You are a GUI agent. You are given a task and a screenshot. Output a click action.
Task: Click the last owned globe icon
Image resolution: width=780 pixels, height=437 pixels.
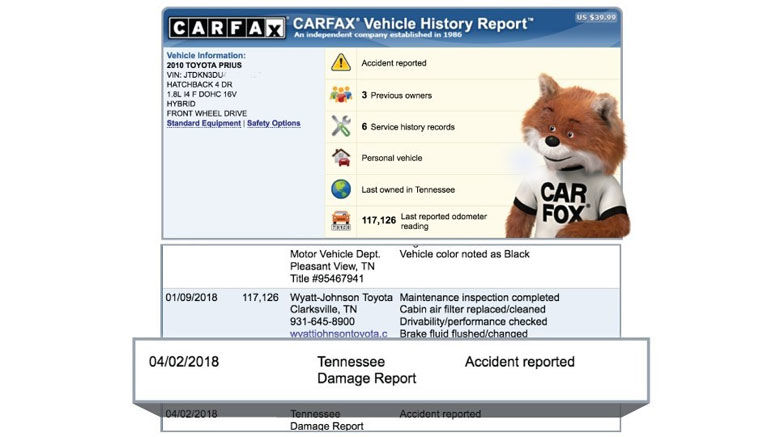[x=341, y=190]
